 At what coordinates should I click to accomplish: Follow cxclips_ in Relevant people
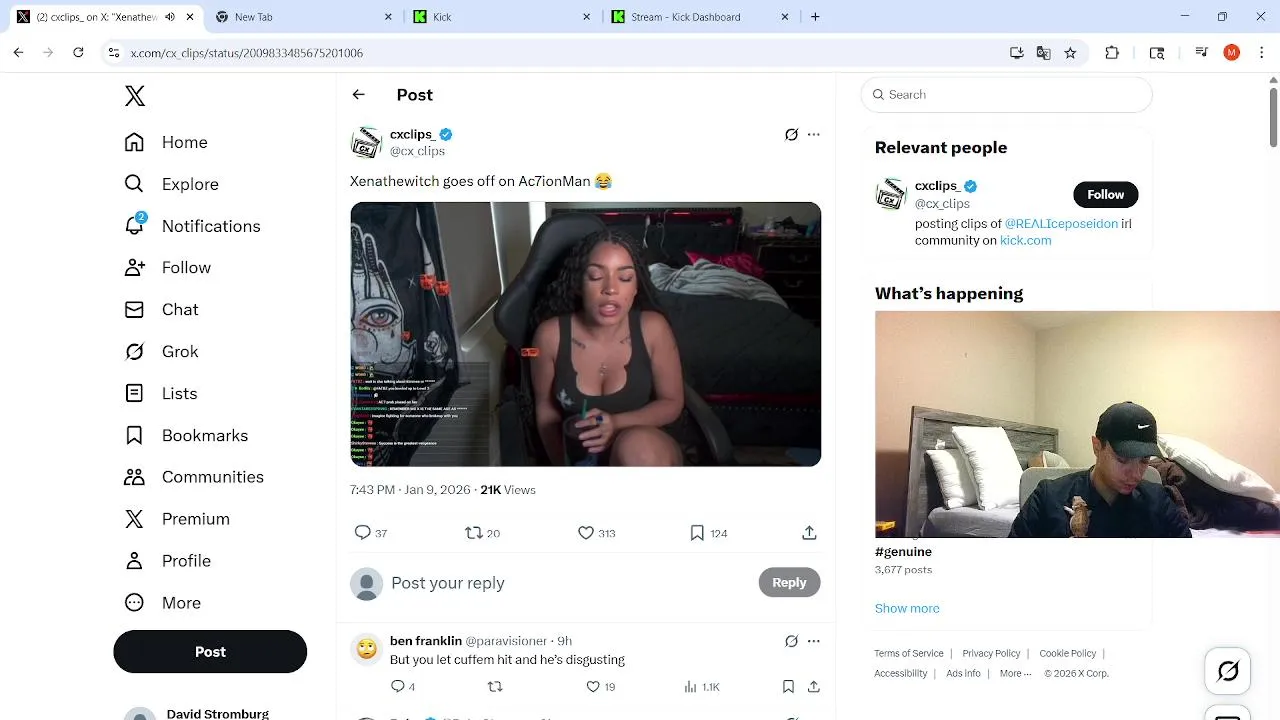[1105, 194]
